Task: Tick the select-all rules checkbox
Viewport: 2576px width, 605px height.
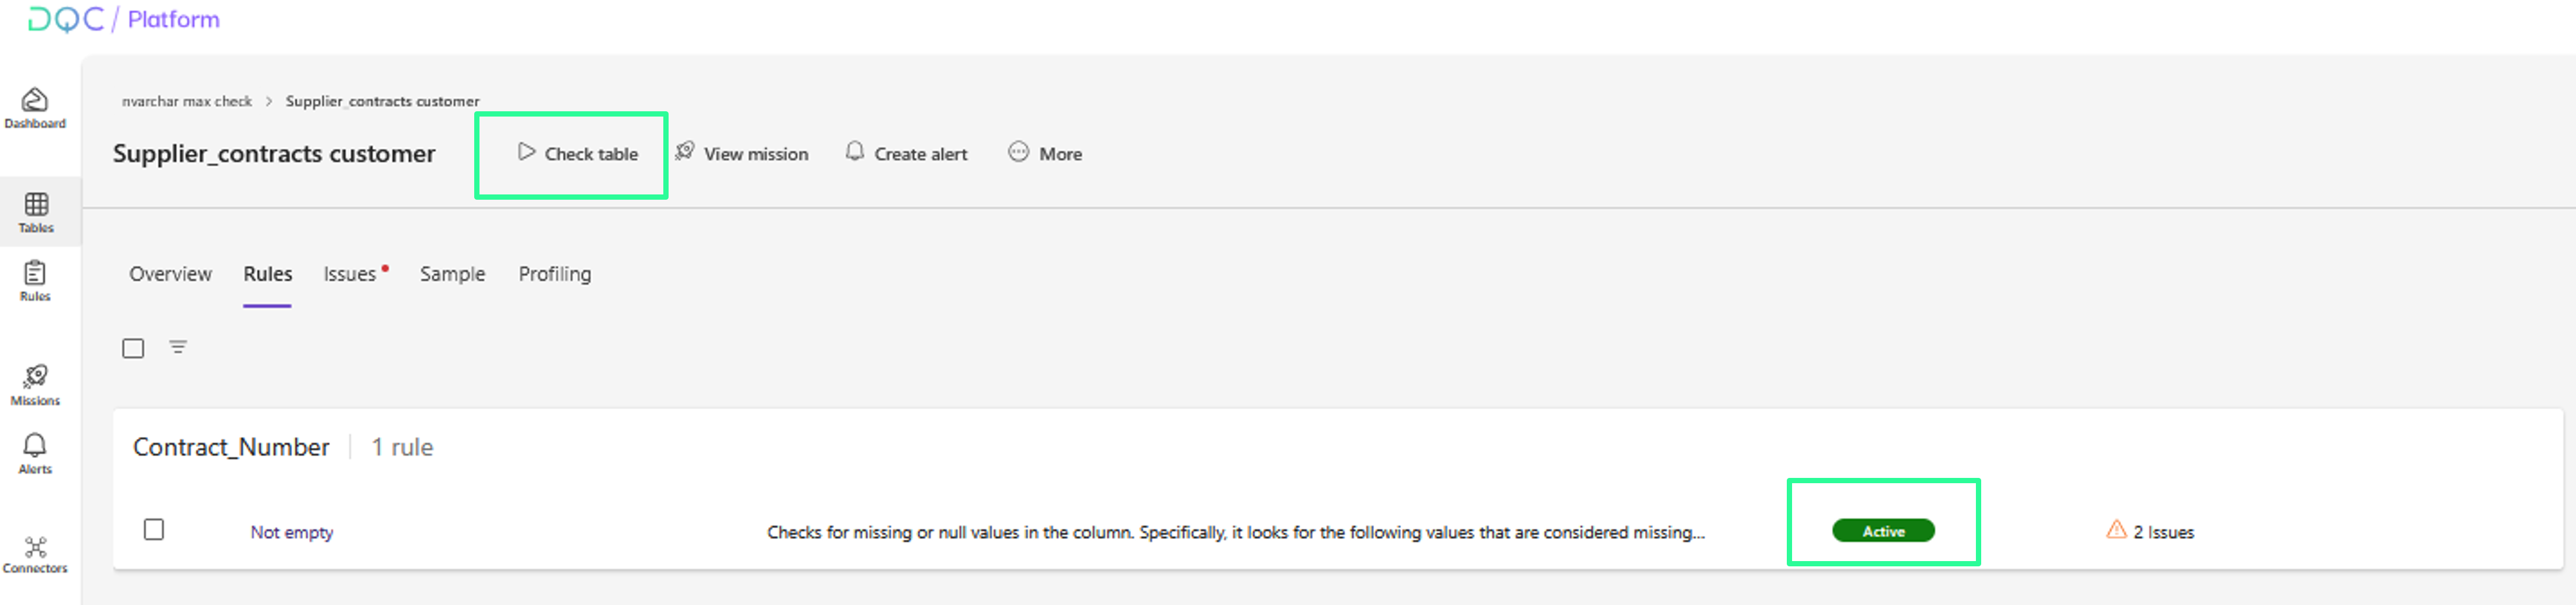Action: (x=133, y=348)
